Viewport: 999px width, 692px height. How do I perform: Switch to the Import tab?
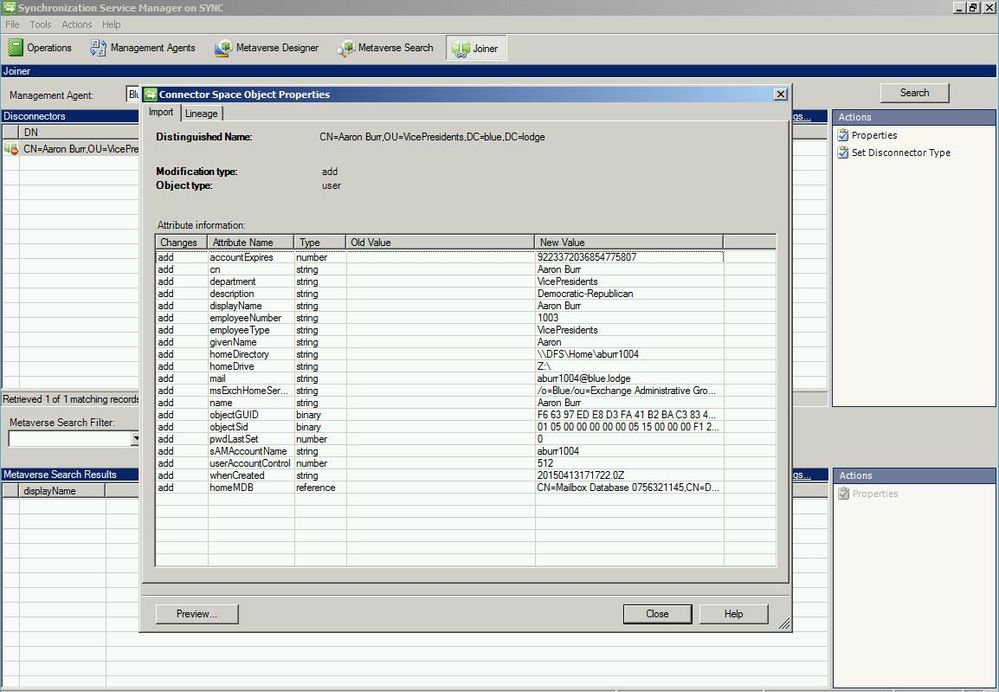point(161,112)
